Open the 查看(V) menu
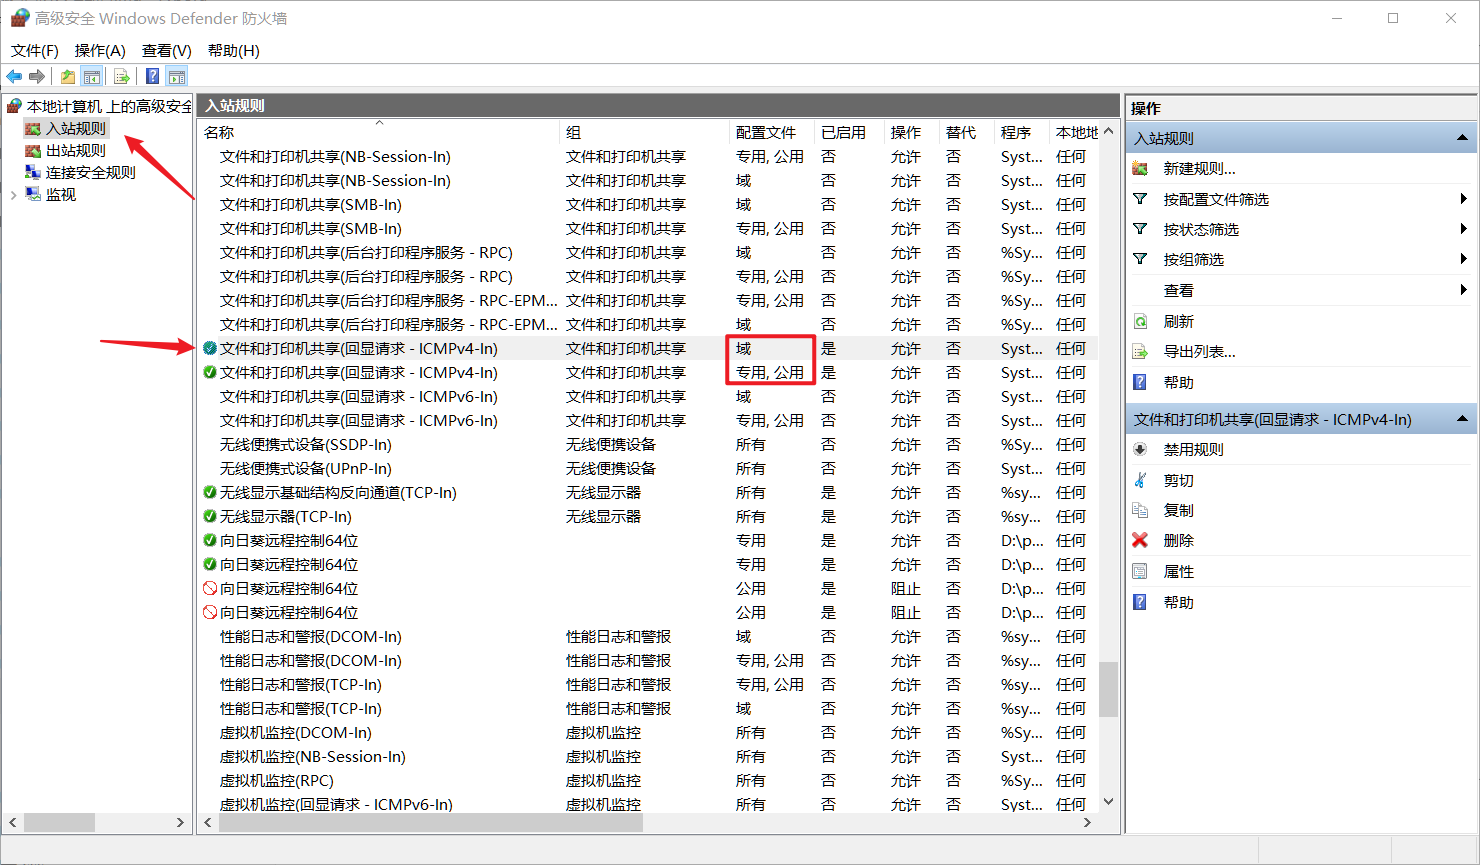This screenshot has height=865, width=1480. [x=166, y=50]
